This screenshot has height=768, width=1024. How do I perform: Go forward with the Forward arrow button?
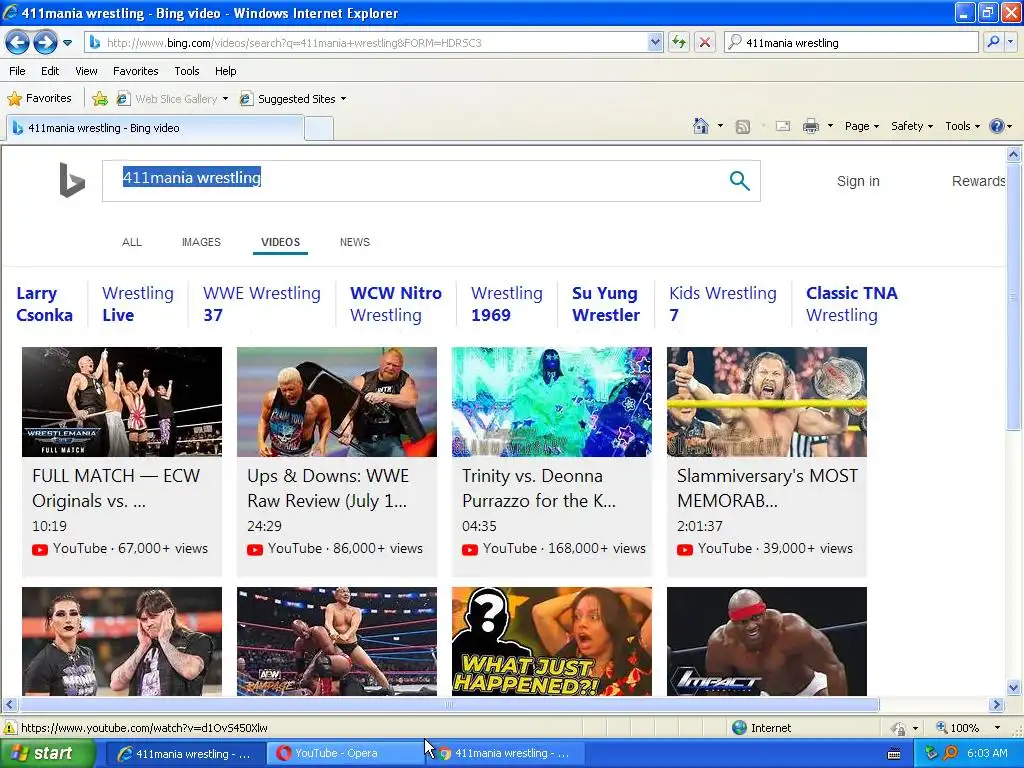(x=45, y=43)
